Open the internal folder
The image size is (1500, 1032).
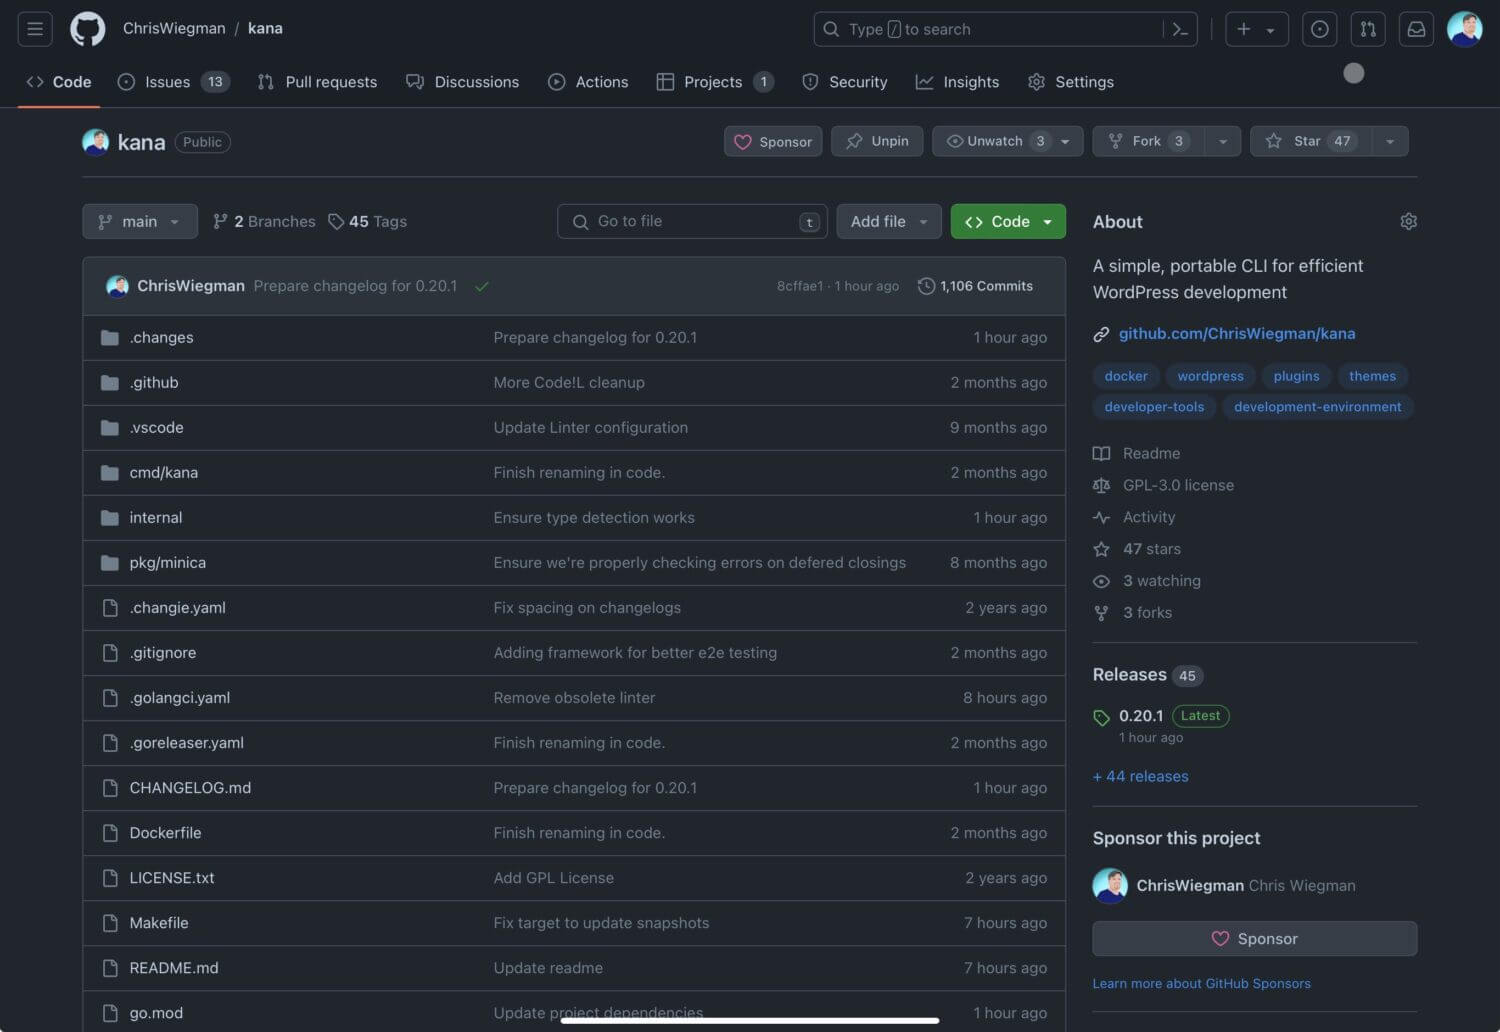pos(156,517)
